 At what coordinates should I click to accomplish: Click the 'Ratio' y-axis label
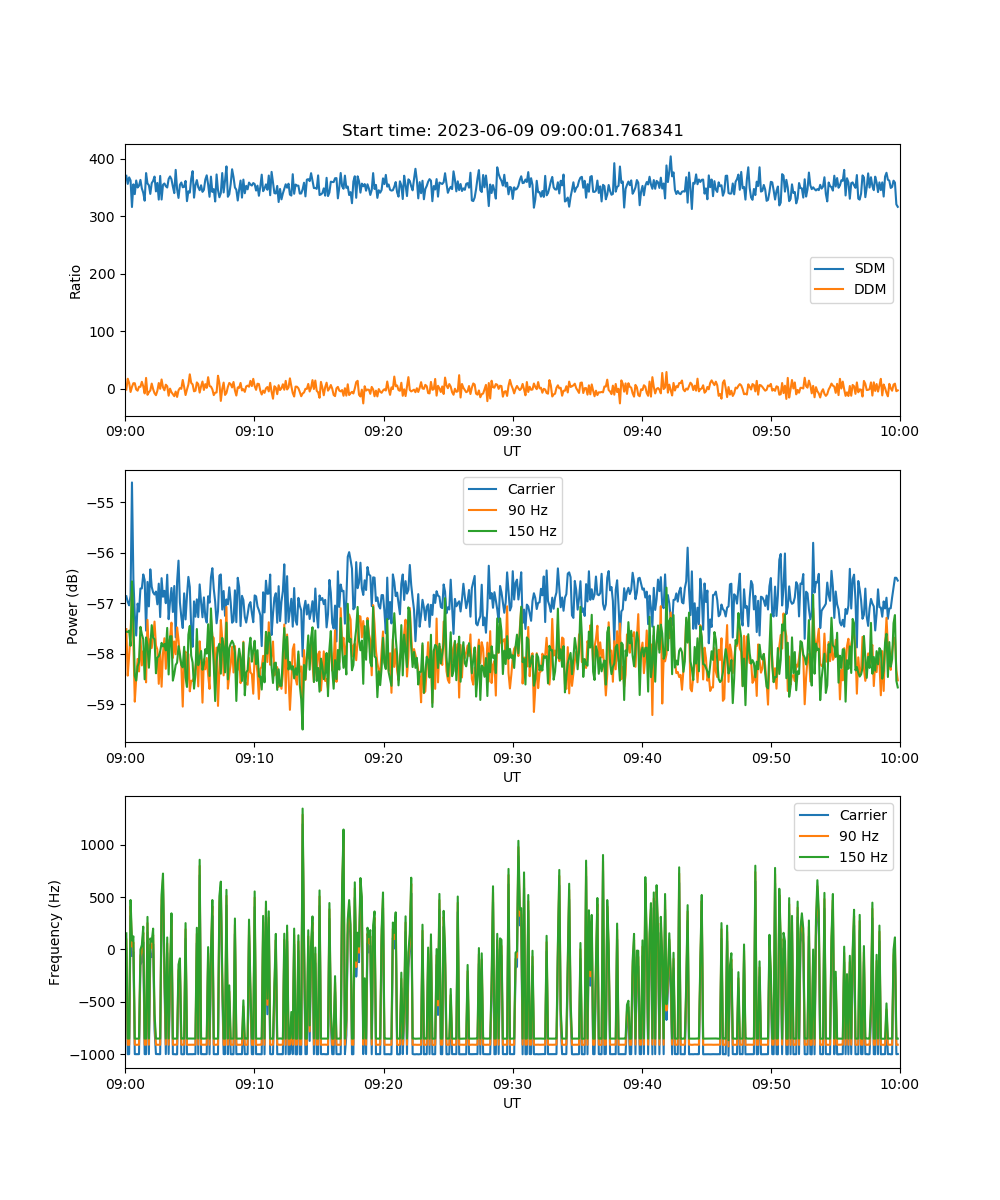tap(76, 281)
